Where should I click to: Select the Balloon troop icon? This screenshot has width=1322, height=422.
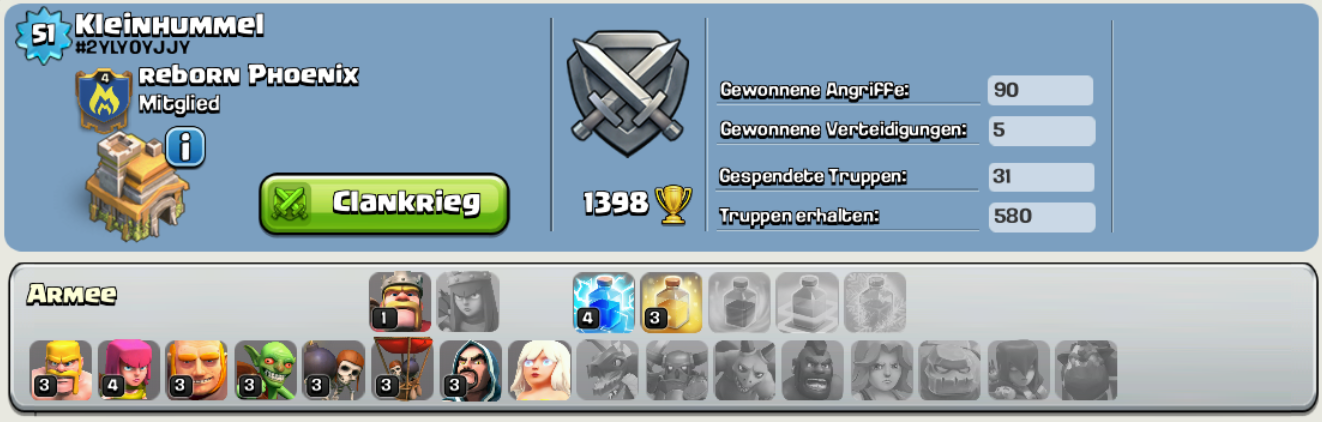pyautogui.click(x=402, y=370)
